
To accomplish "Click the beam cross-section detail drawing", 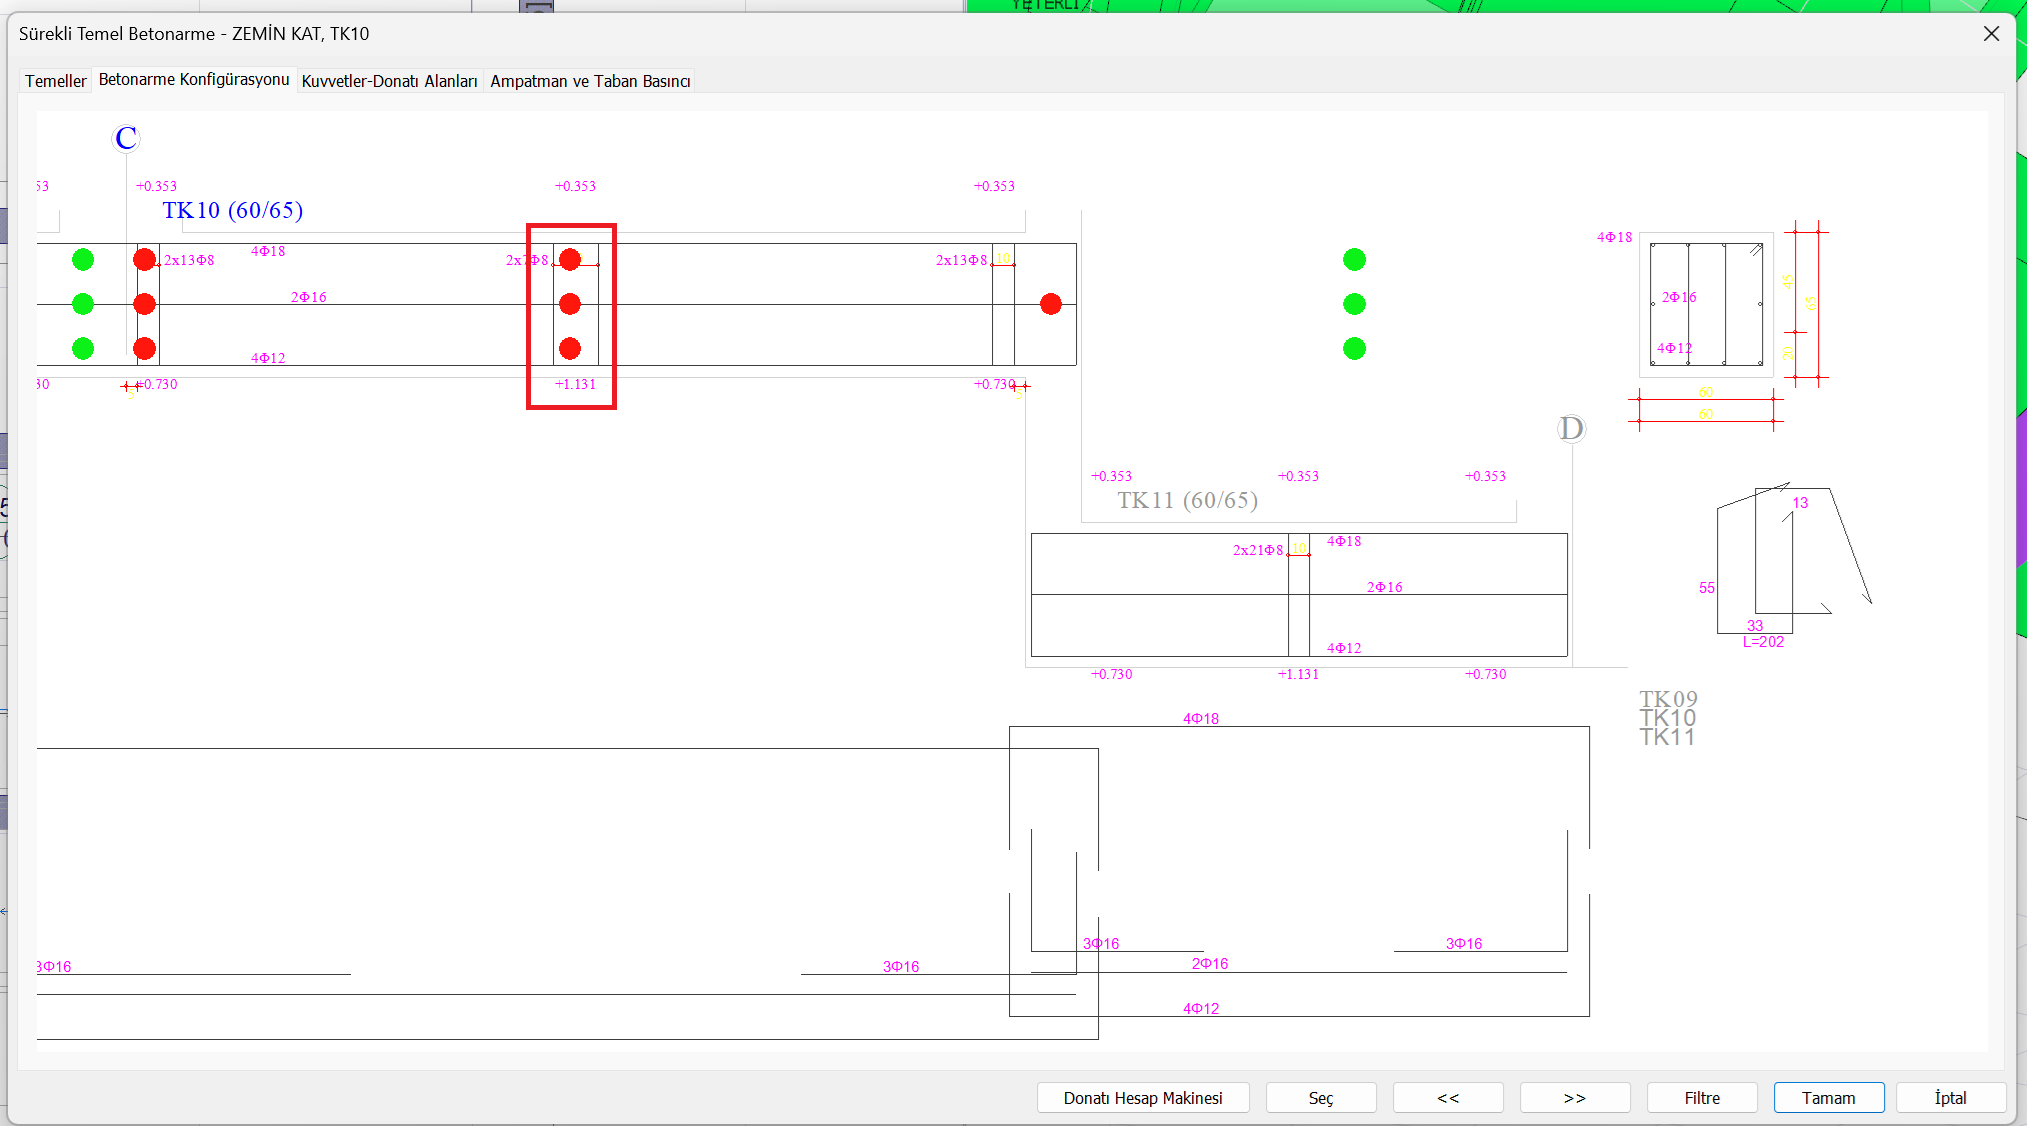I will (1706, 304).
